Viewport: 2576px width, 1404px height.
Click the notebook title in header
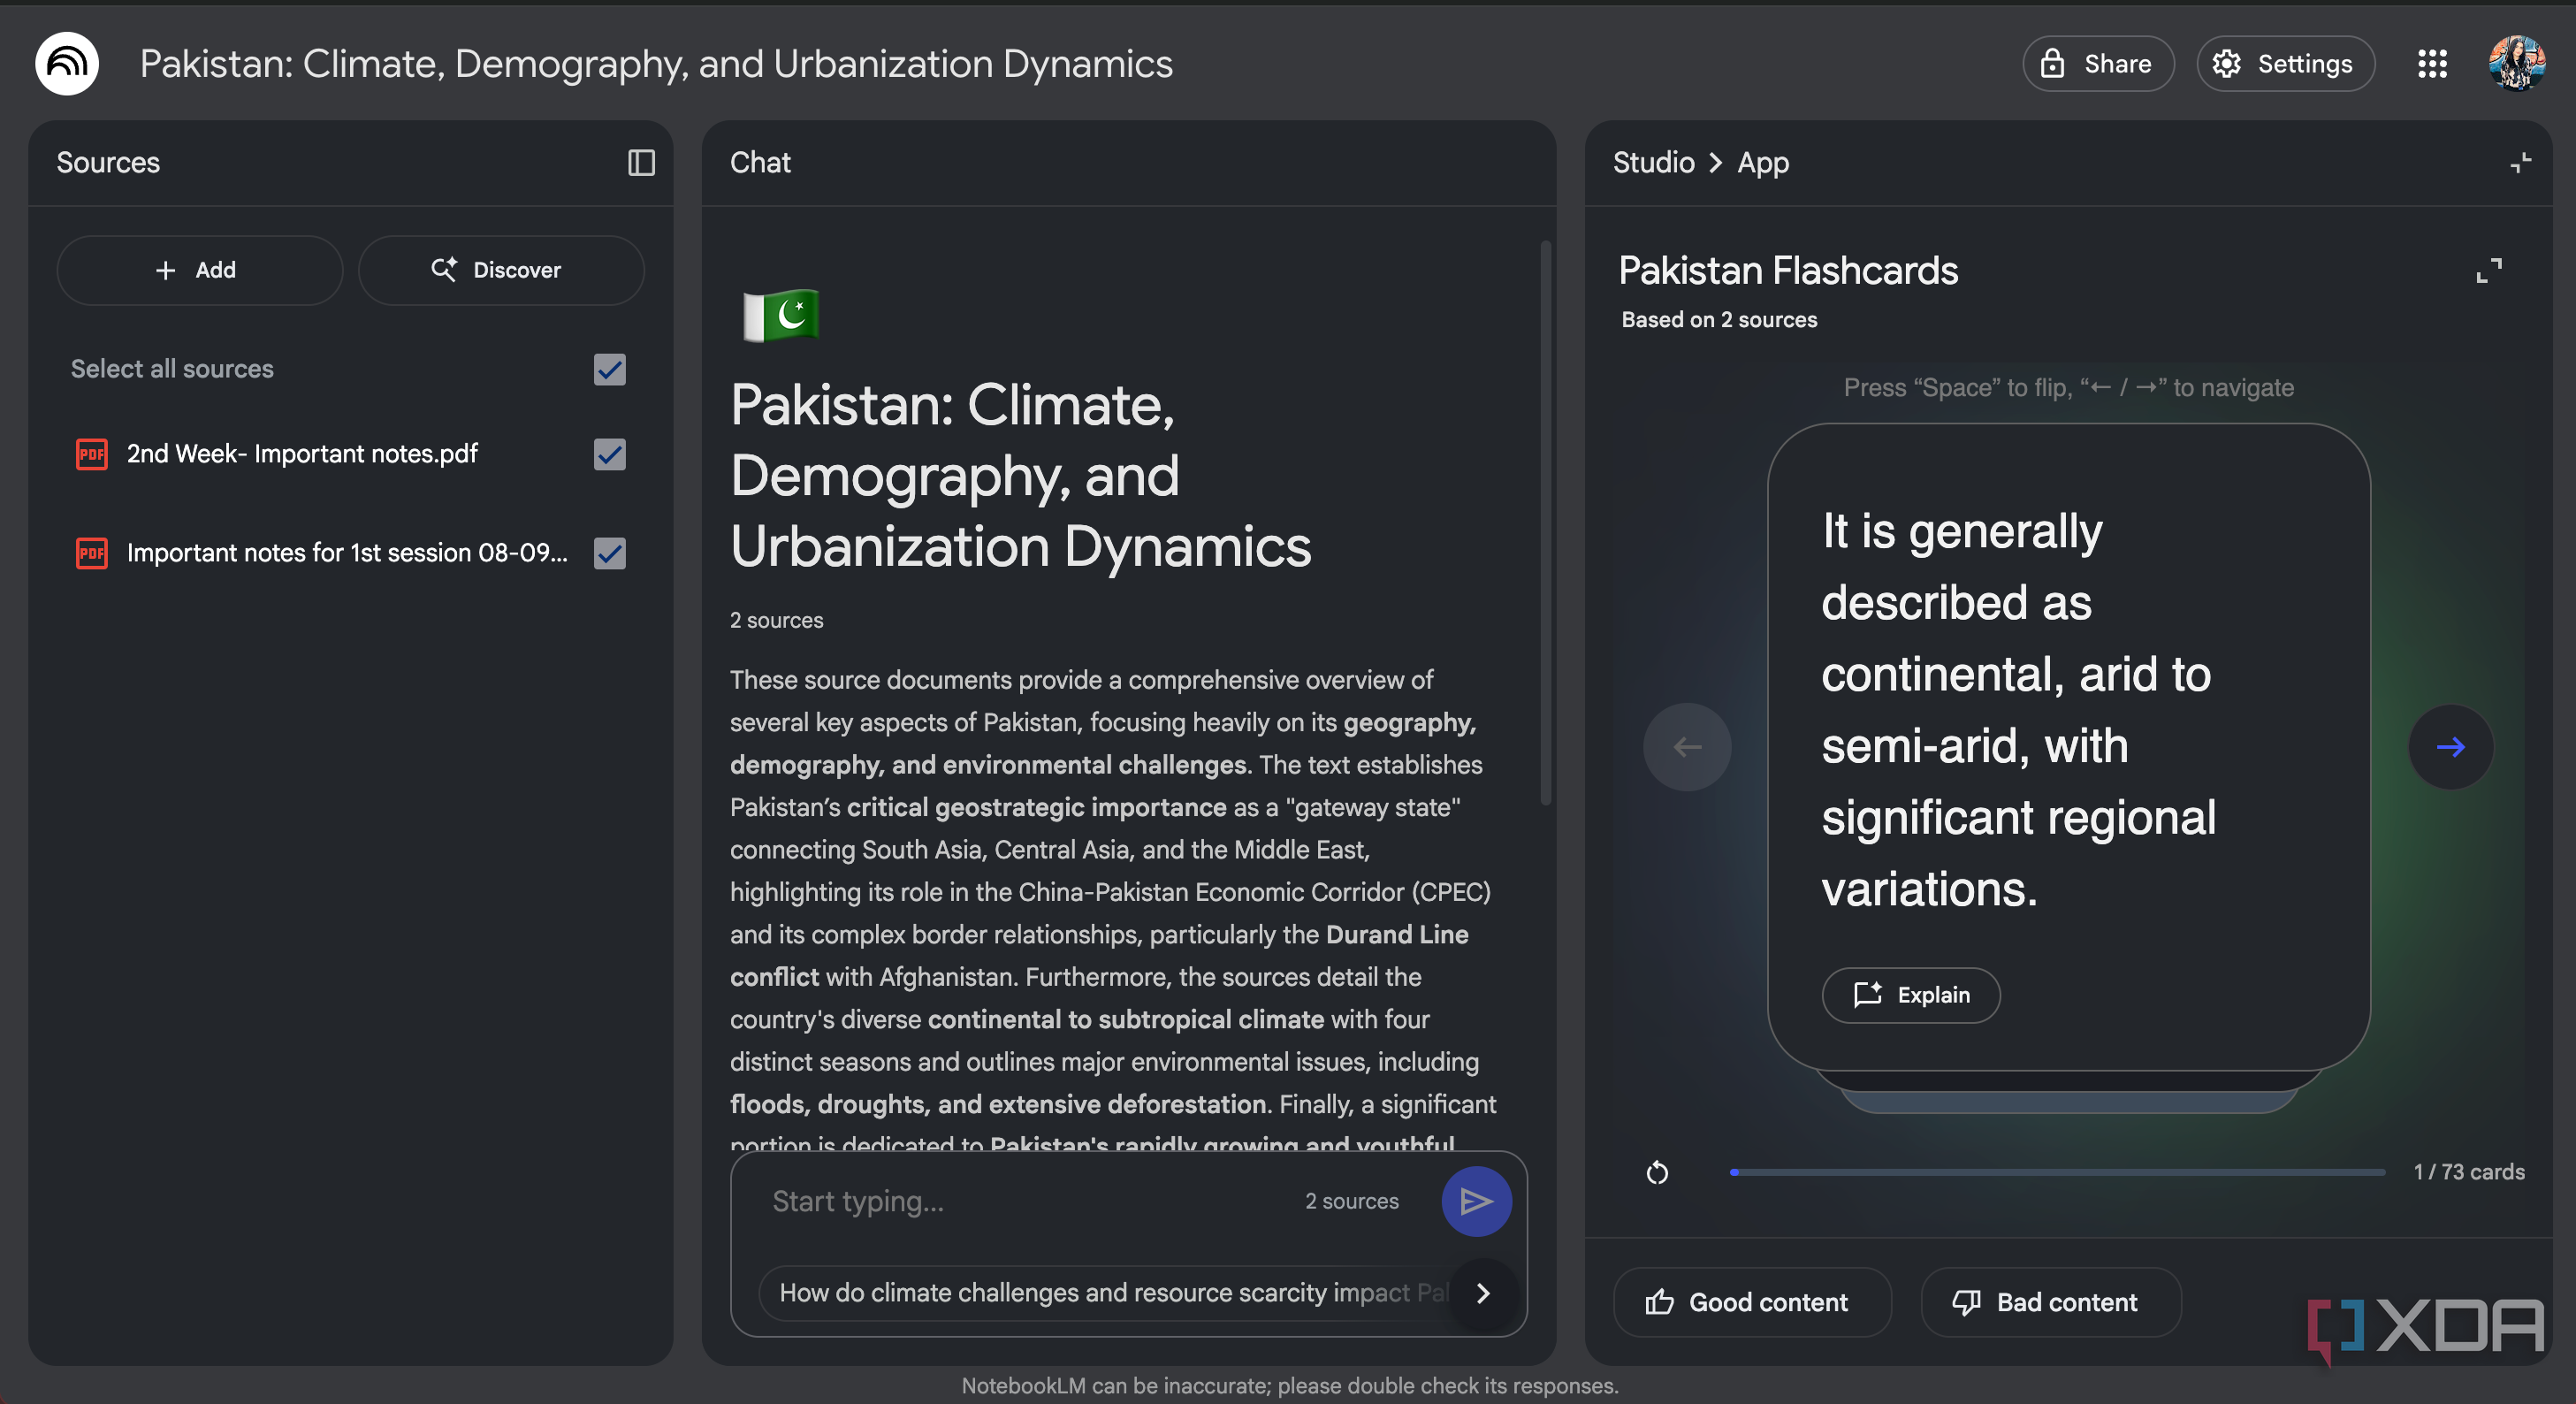point(656,64)
